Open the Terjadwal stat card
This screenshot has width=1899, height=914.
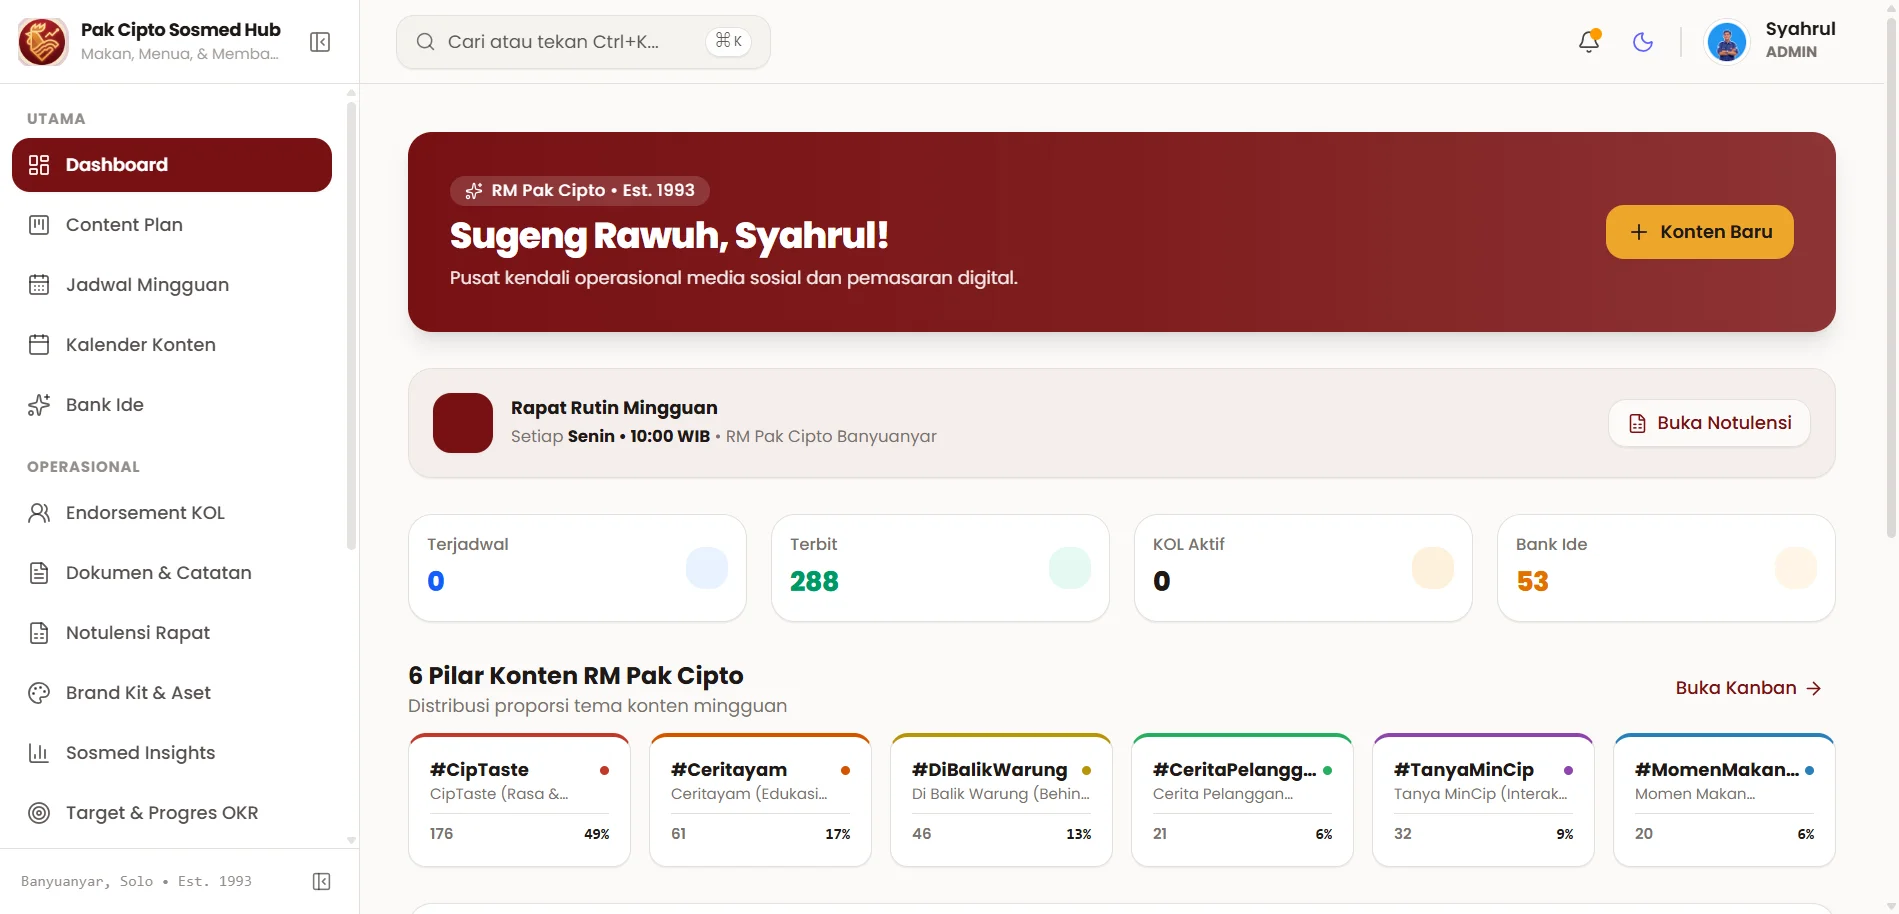pyautogui.click(x=577, y=568)
